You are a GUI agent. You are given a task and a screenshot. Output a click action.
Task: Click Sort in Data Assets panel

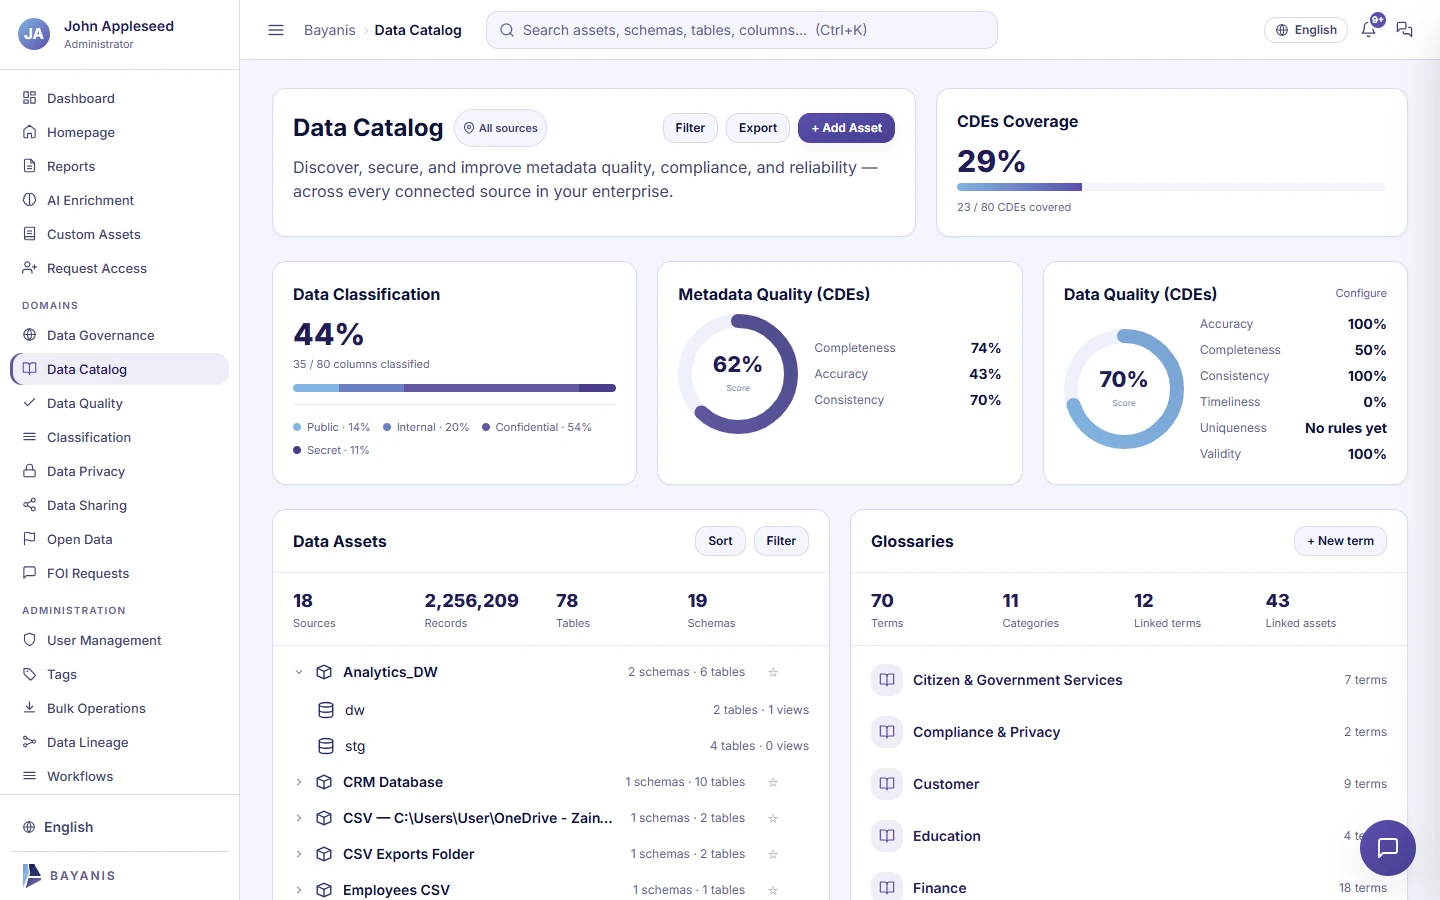[720, 541]
